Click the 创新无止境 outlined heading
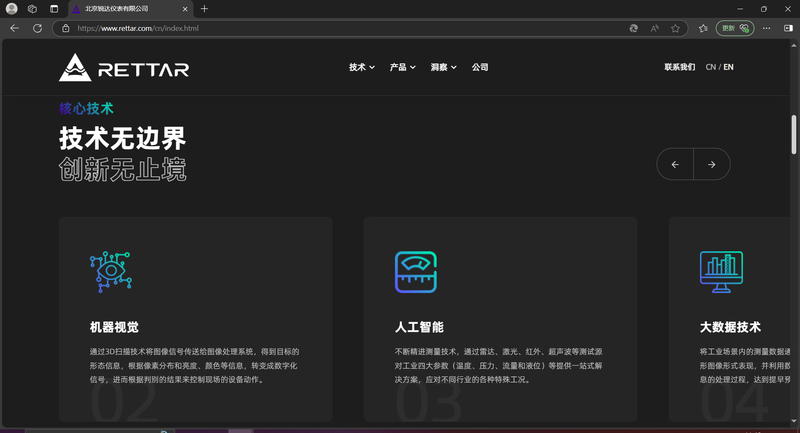The width and height of the screenshot is (800, 433). point(122,169)
